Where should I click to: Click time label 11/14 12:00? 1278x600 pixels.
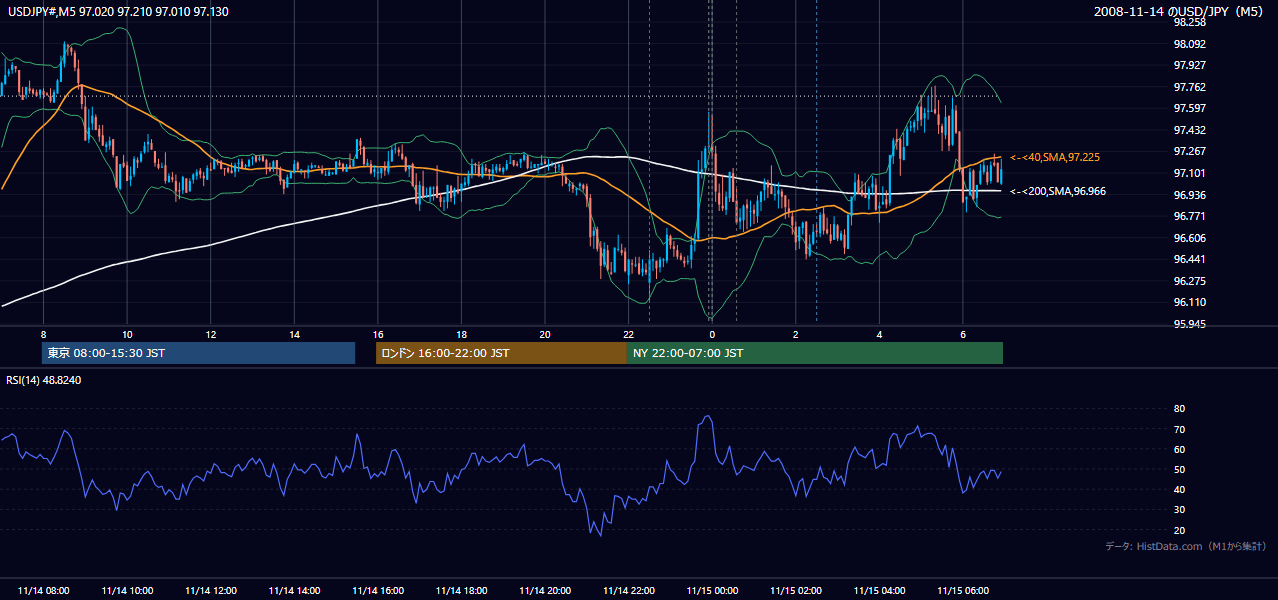click(211, 591)
